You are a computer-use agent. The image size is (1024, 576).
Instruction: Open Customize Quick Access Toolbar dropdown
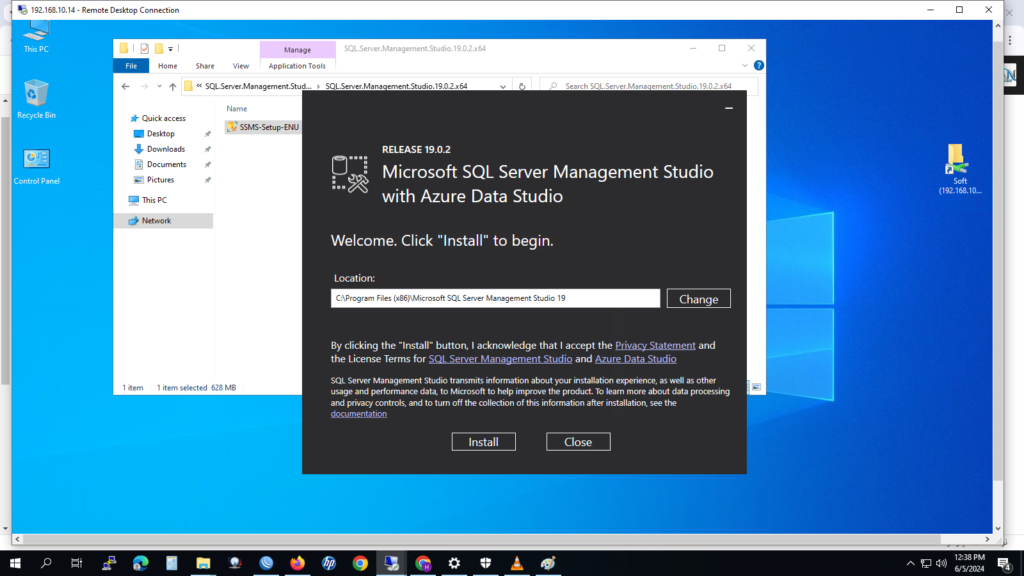tap(170, 49)
